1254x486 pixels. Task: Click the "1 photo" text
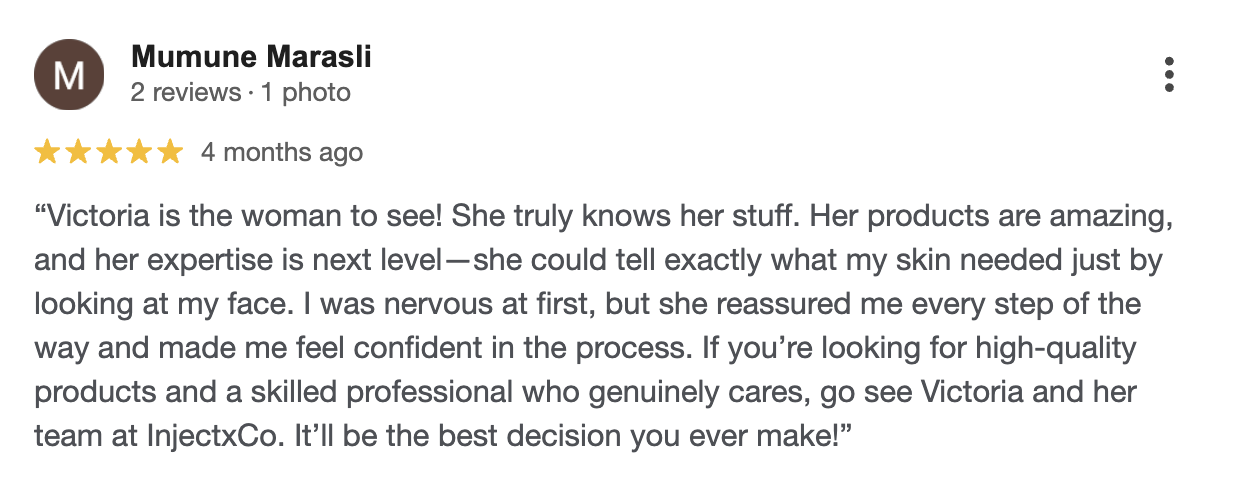coord(306,93)
